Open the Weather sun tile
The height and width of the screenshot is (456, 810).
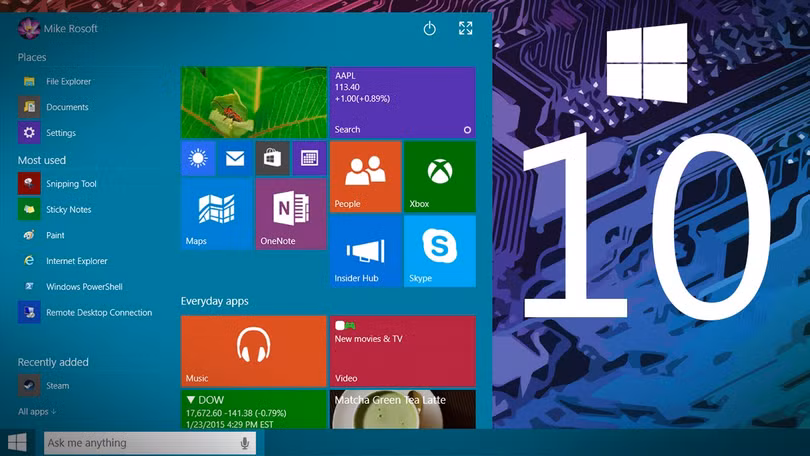pos(198,158)
